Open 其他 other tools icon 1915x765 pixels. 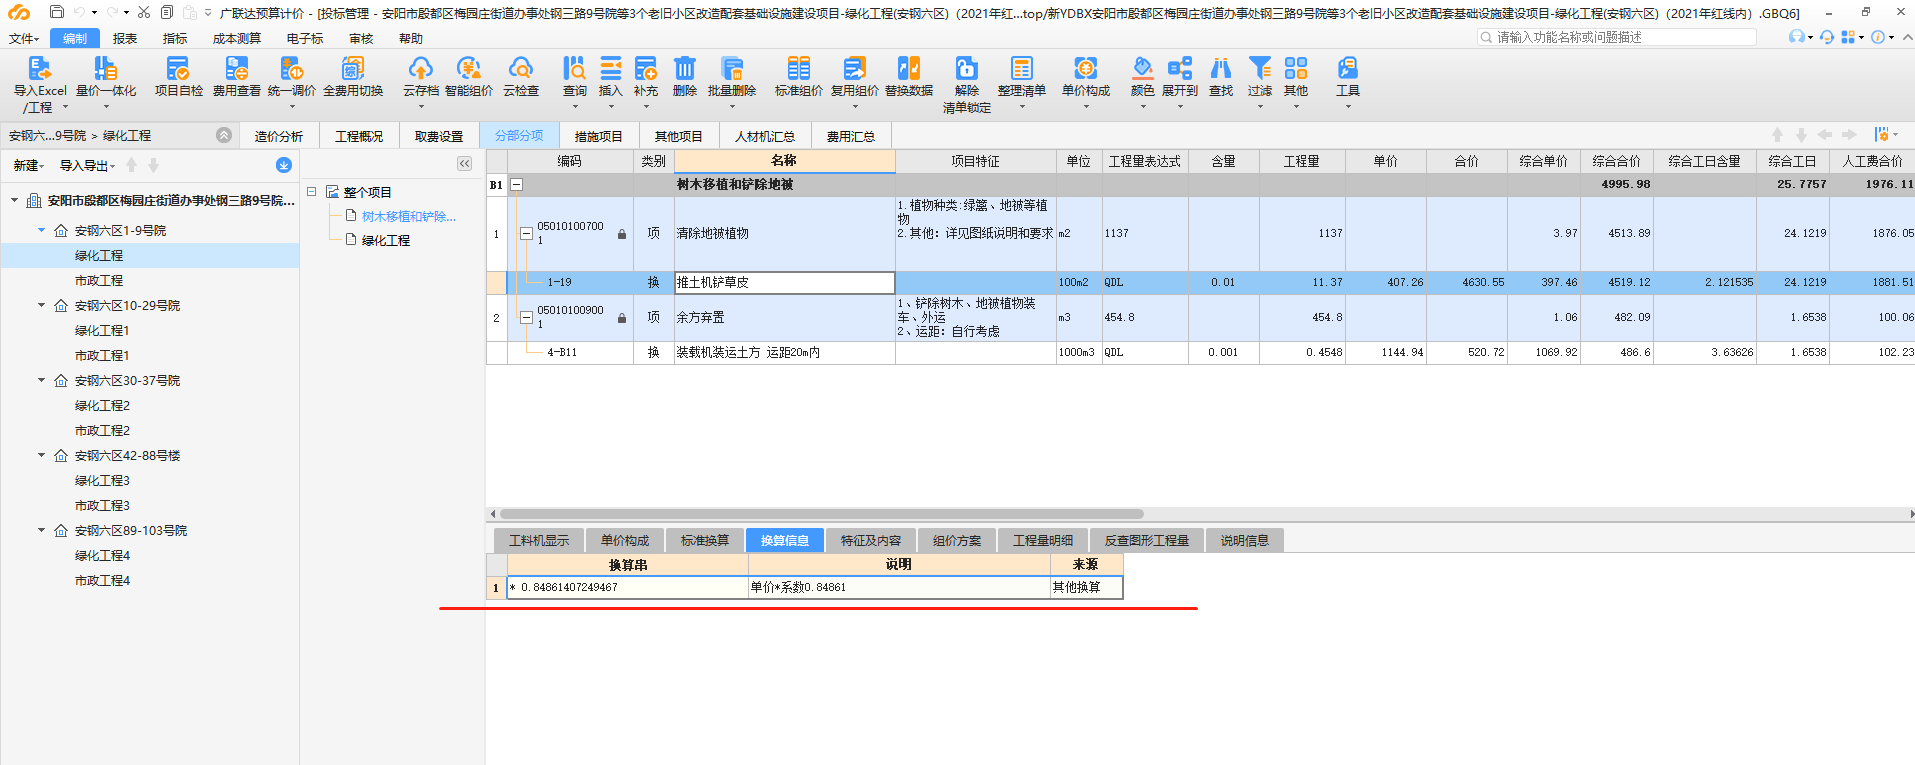(x=1295, y=77)
